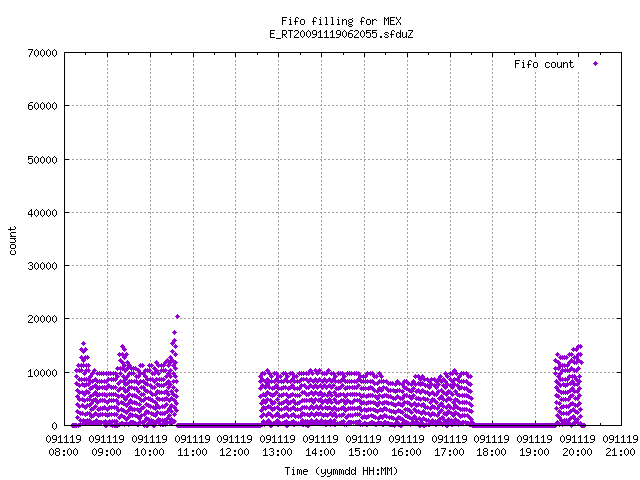
Task: Click the x-axis tick 091119 12:00
Action: (235, 446)
